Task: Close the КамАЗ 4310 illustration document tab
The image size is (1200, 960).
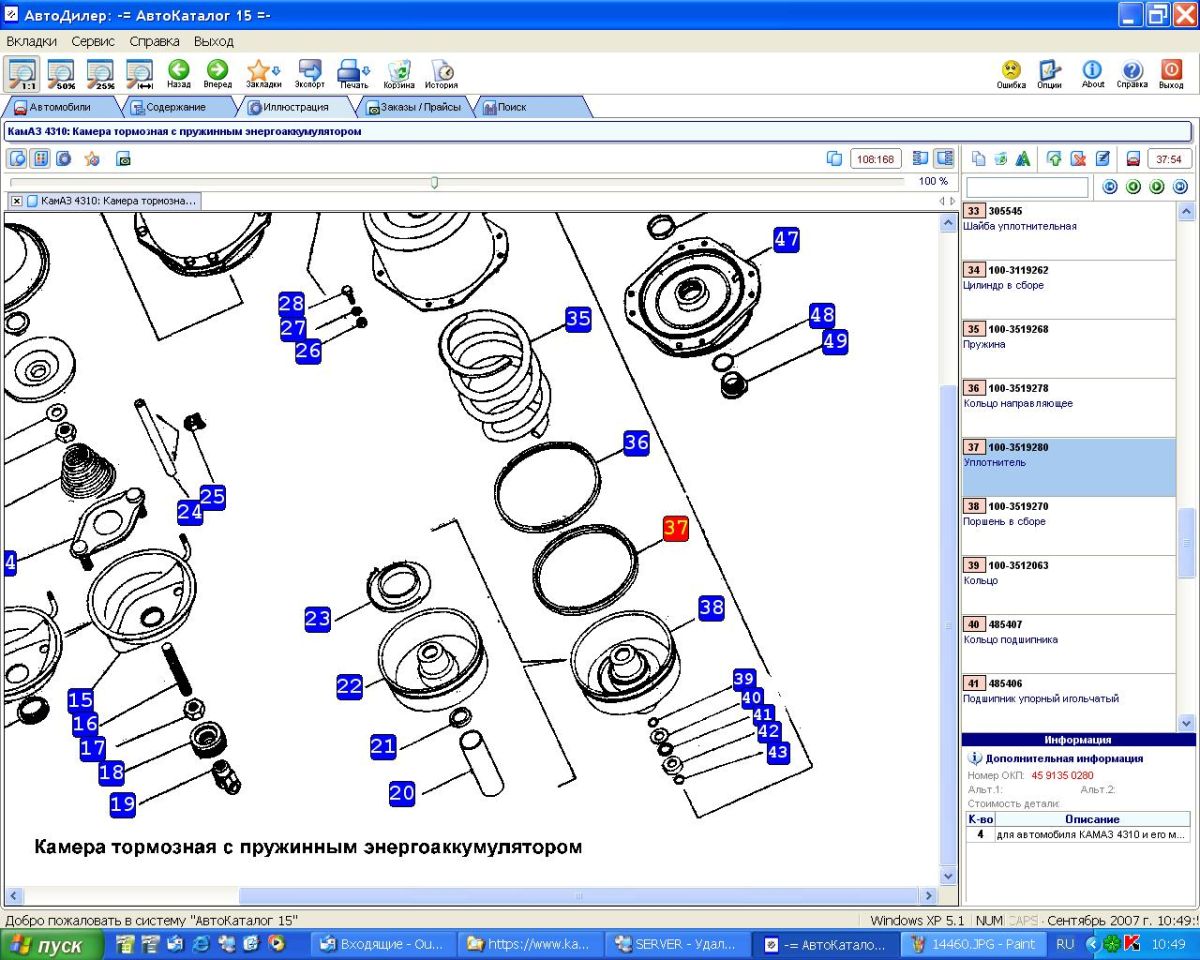Action: click(17, 201)
